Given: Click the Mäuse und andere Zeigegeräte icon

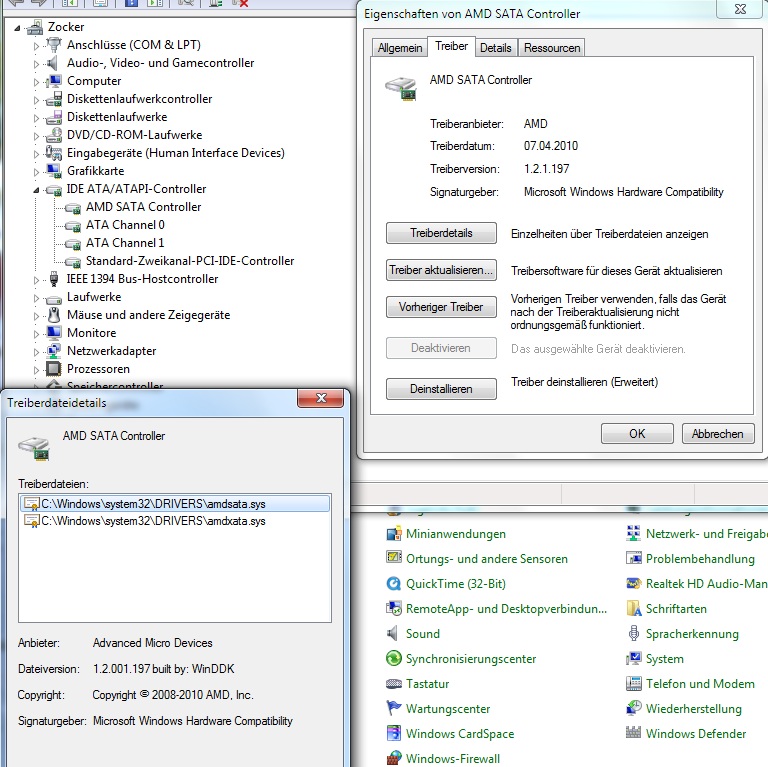Looking at the screenshot, I should coord(54,314).
